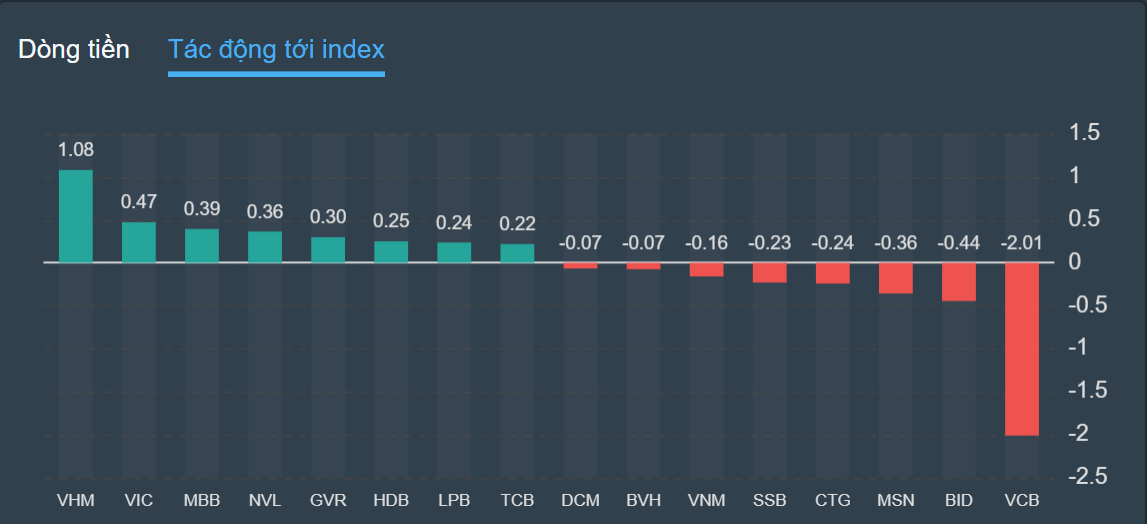The width and height of the screenshot is (1147, 524).
Task: Click the HDB bar in chart
Action: pos(391,252)
